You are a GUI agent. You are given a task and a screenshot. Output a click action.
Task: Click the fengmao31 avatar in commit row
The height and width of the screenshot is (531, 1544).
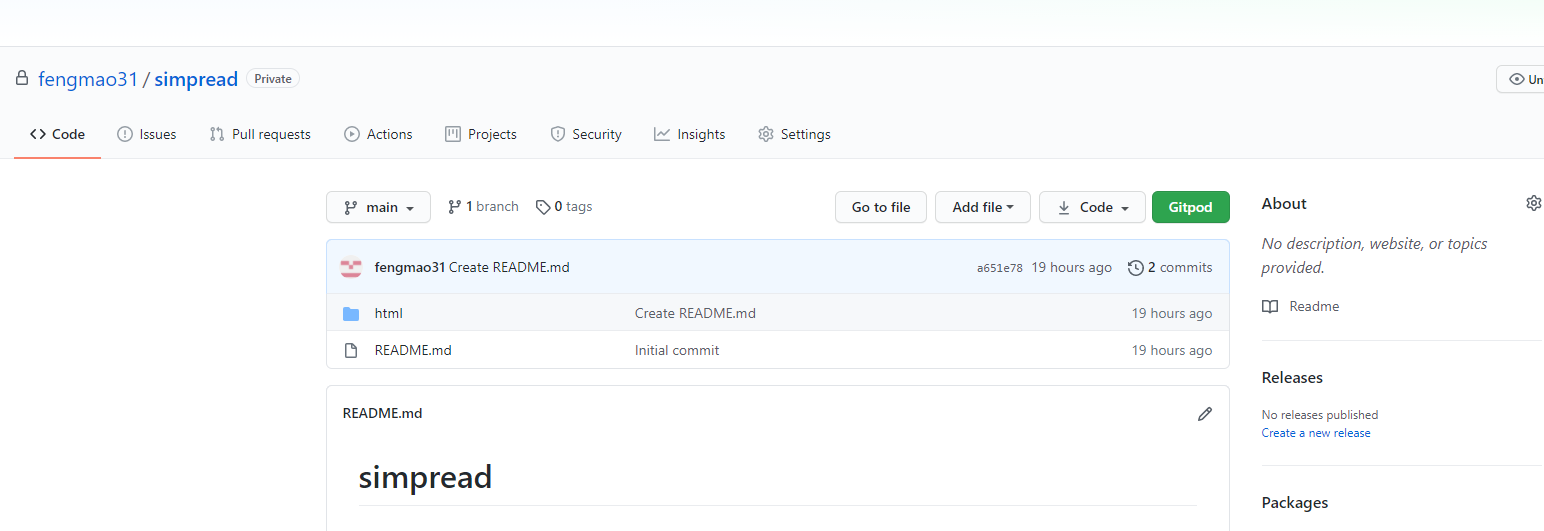click(x=351, y=267)
